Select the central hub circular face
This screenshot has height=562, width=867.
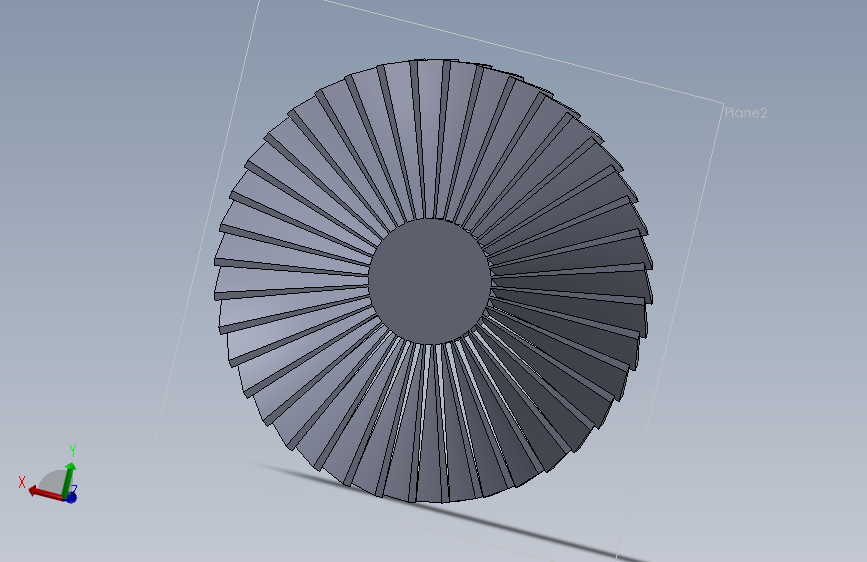click(429, 282)
